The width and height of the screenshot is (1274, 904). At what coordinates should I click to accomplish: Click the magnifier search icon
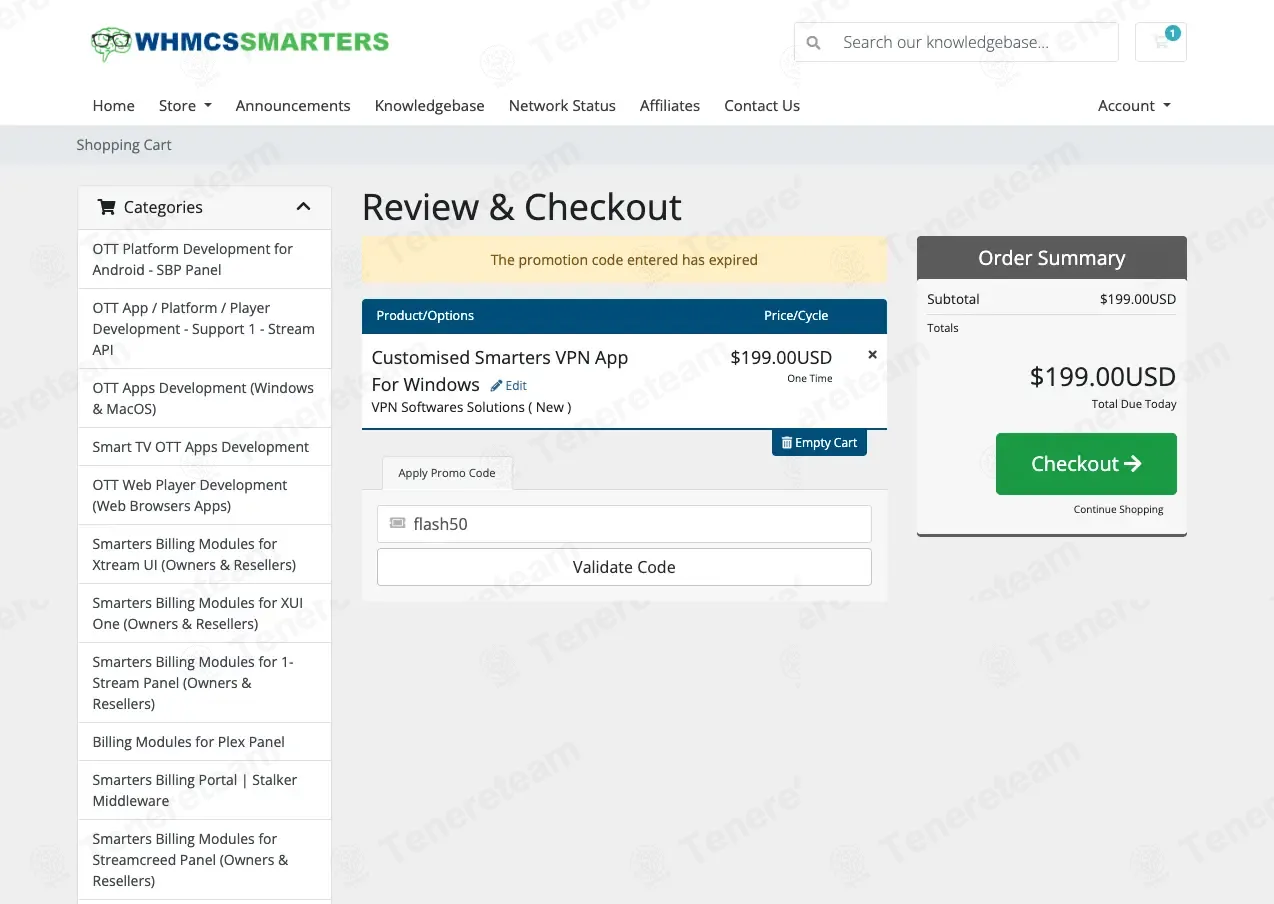click(x=814, y=43)
